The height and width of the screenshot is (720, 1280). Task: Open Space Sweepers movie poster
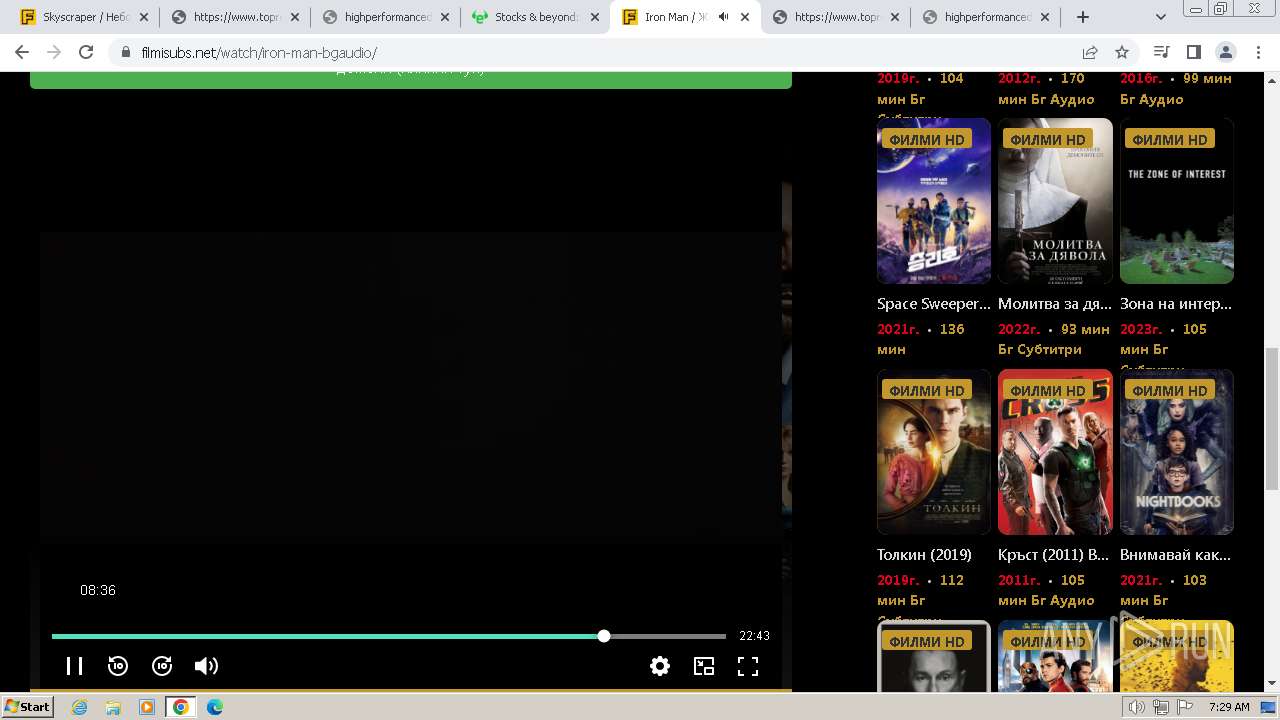point(934,201)
